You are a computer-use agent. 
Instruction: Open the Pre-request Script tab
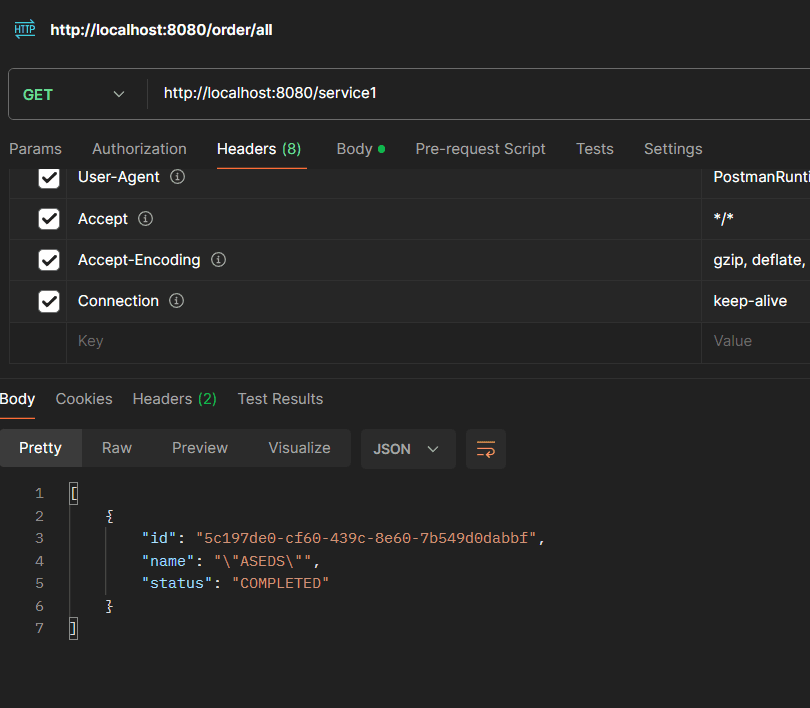click(x=480, y=149)
